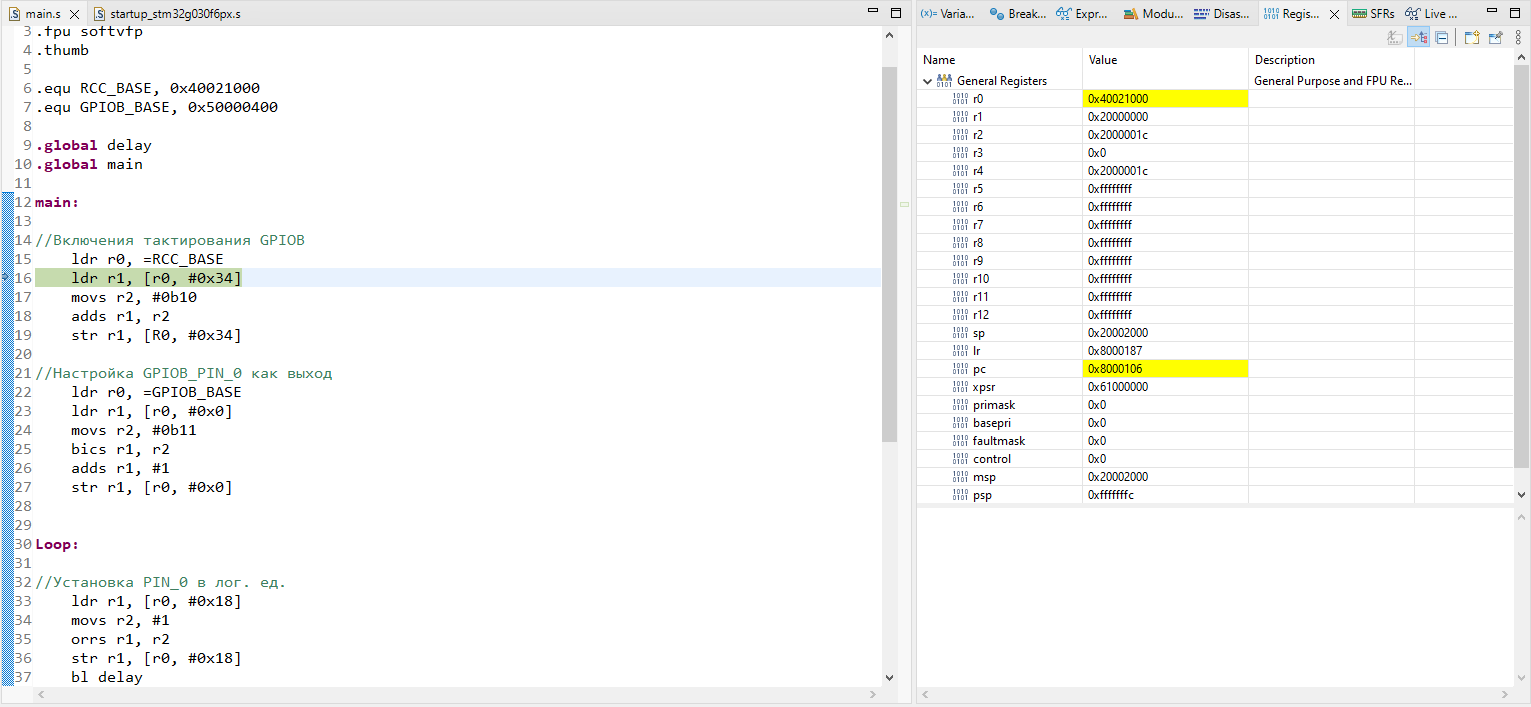Screen dimensions: 1531x707
Task: Open the Registers view menu (three dots)
Action: point(1519,37)
